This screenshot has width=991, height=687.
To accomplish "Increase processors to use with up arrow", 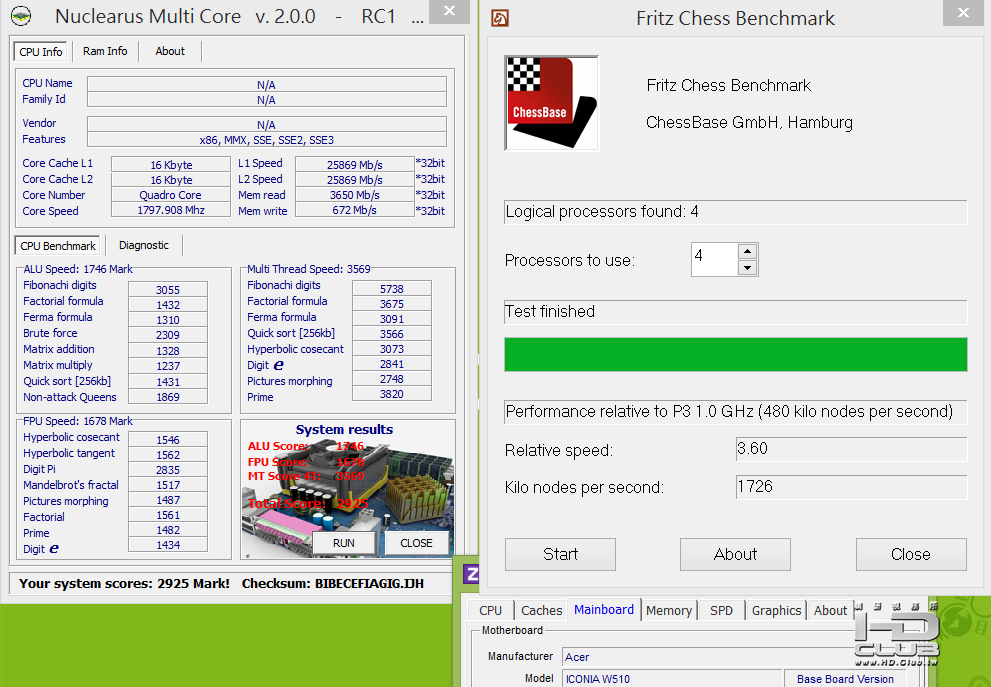I will pos(748,252).
